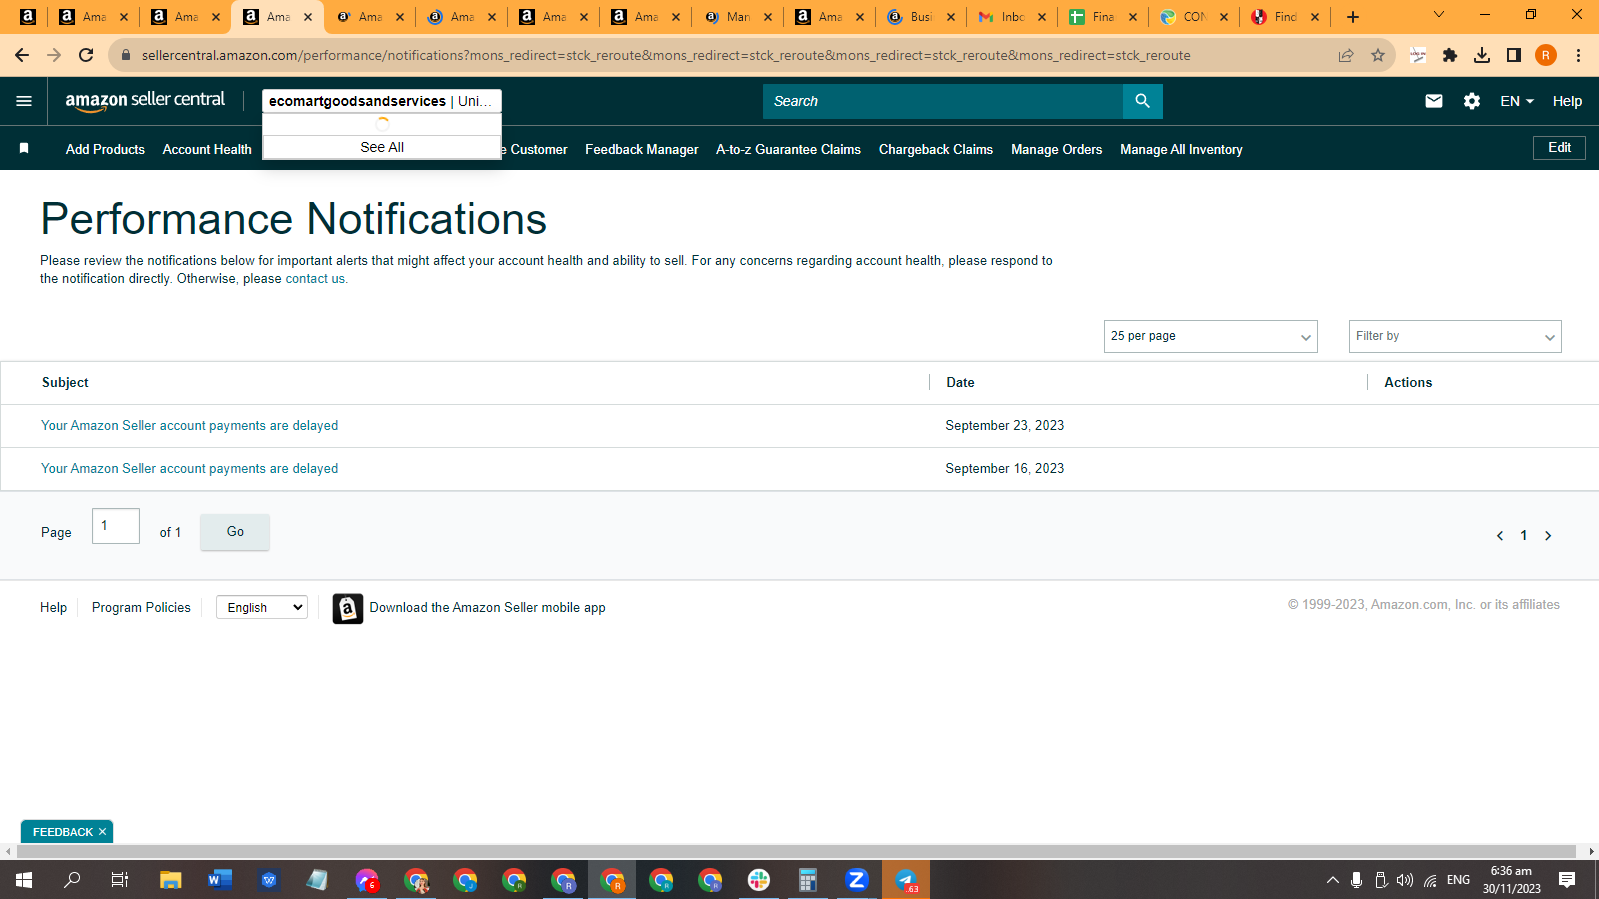The width and height of the screenshot is (1599, 899).
Task: Click the Edit button in navigation bar
Action: coord(1559,148)
